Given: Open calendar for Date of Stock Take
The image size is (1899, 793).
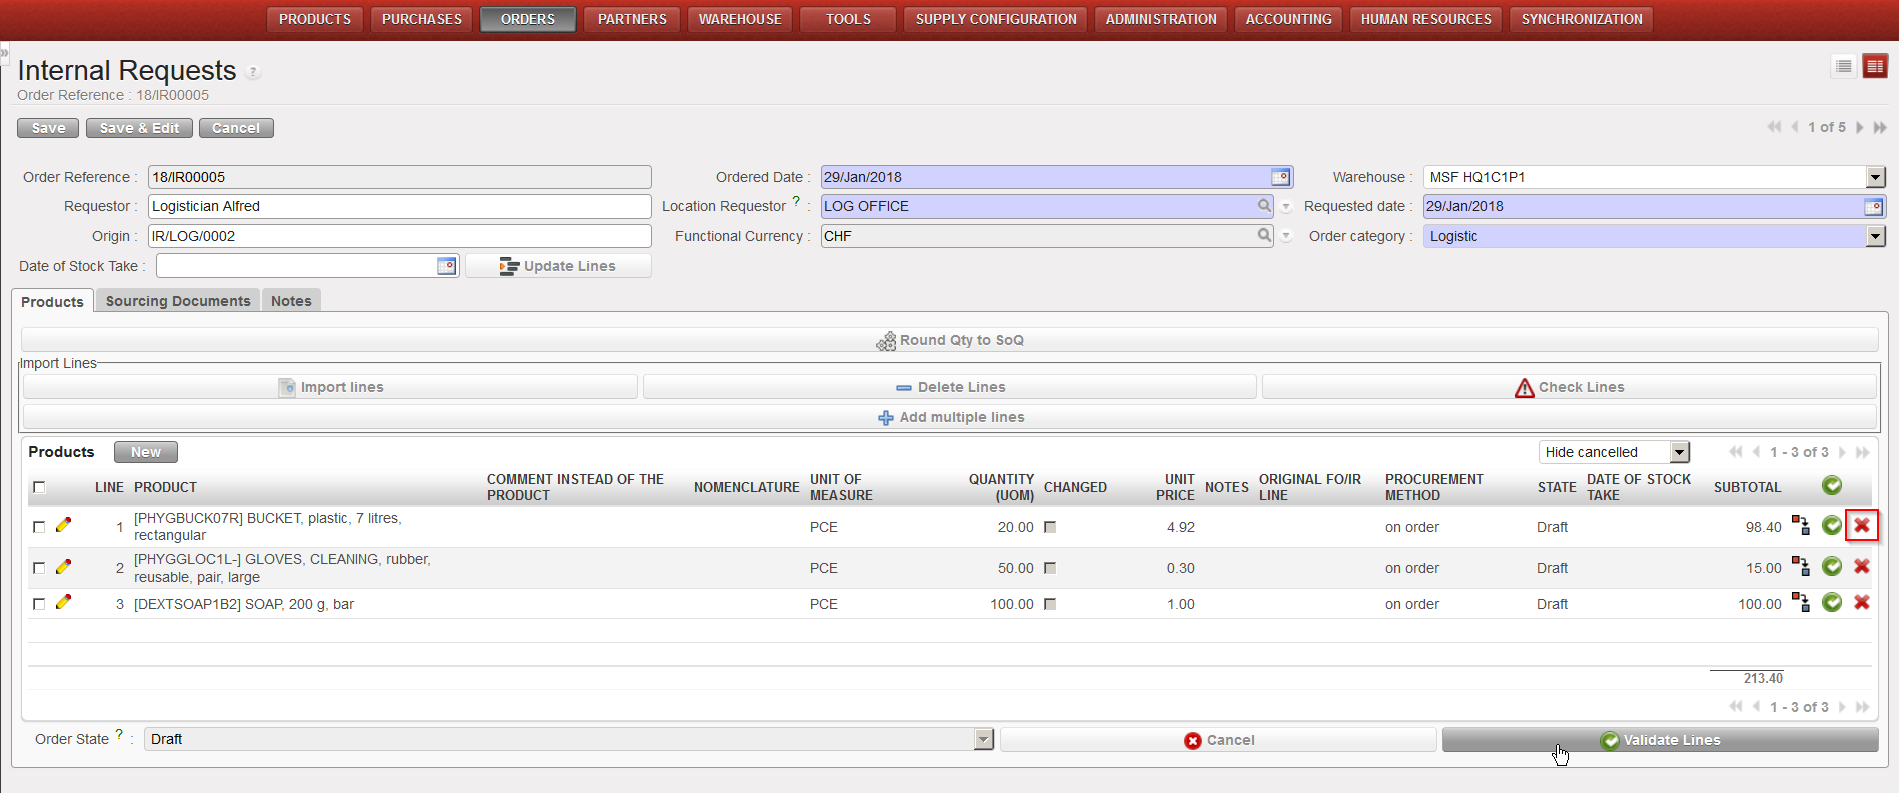Looking at the screenshot, I should pos(446,266).
